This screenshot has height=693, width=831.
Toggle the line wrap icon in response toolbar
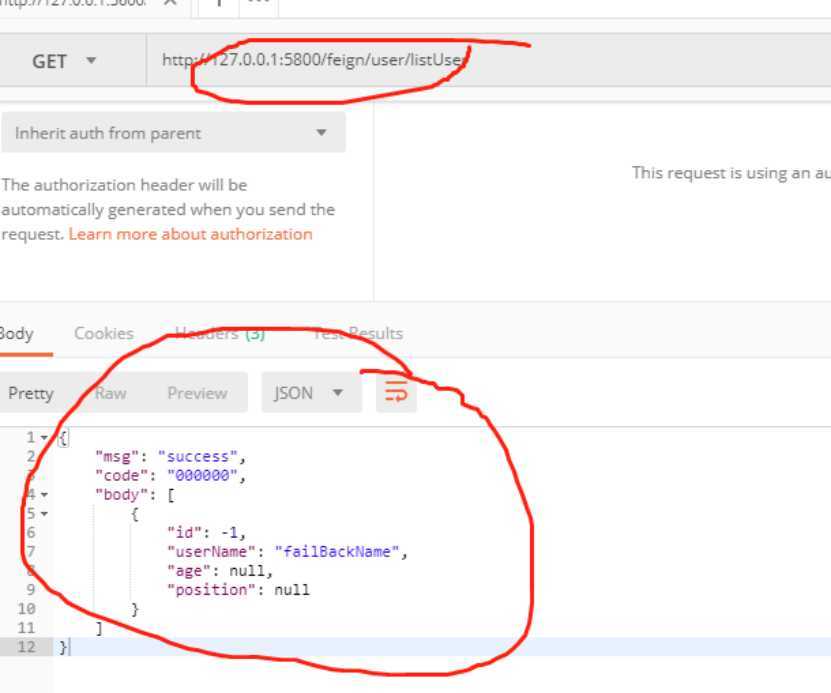(x=396, y=393)
